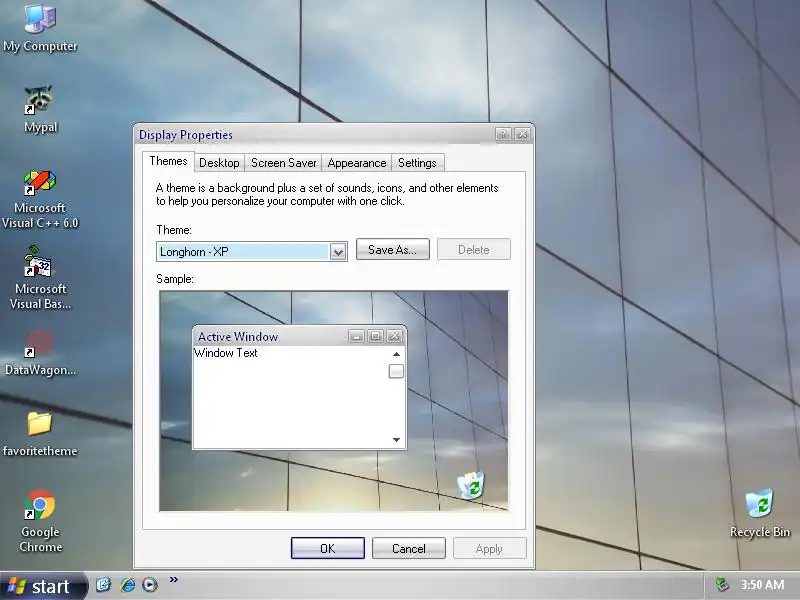Click the Display Properties title bar

(x=334, y=135)
